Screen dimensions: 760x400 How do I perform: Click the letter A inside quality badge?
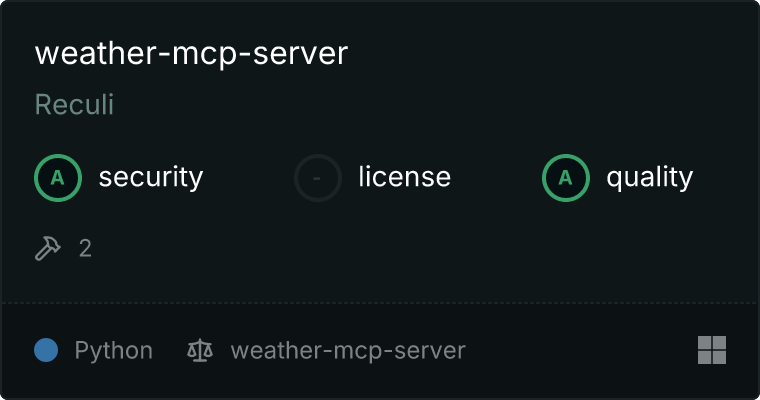pos(566,178)
